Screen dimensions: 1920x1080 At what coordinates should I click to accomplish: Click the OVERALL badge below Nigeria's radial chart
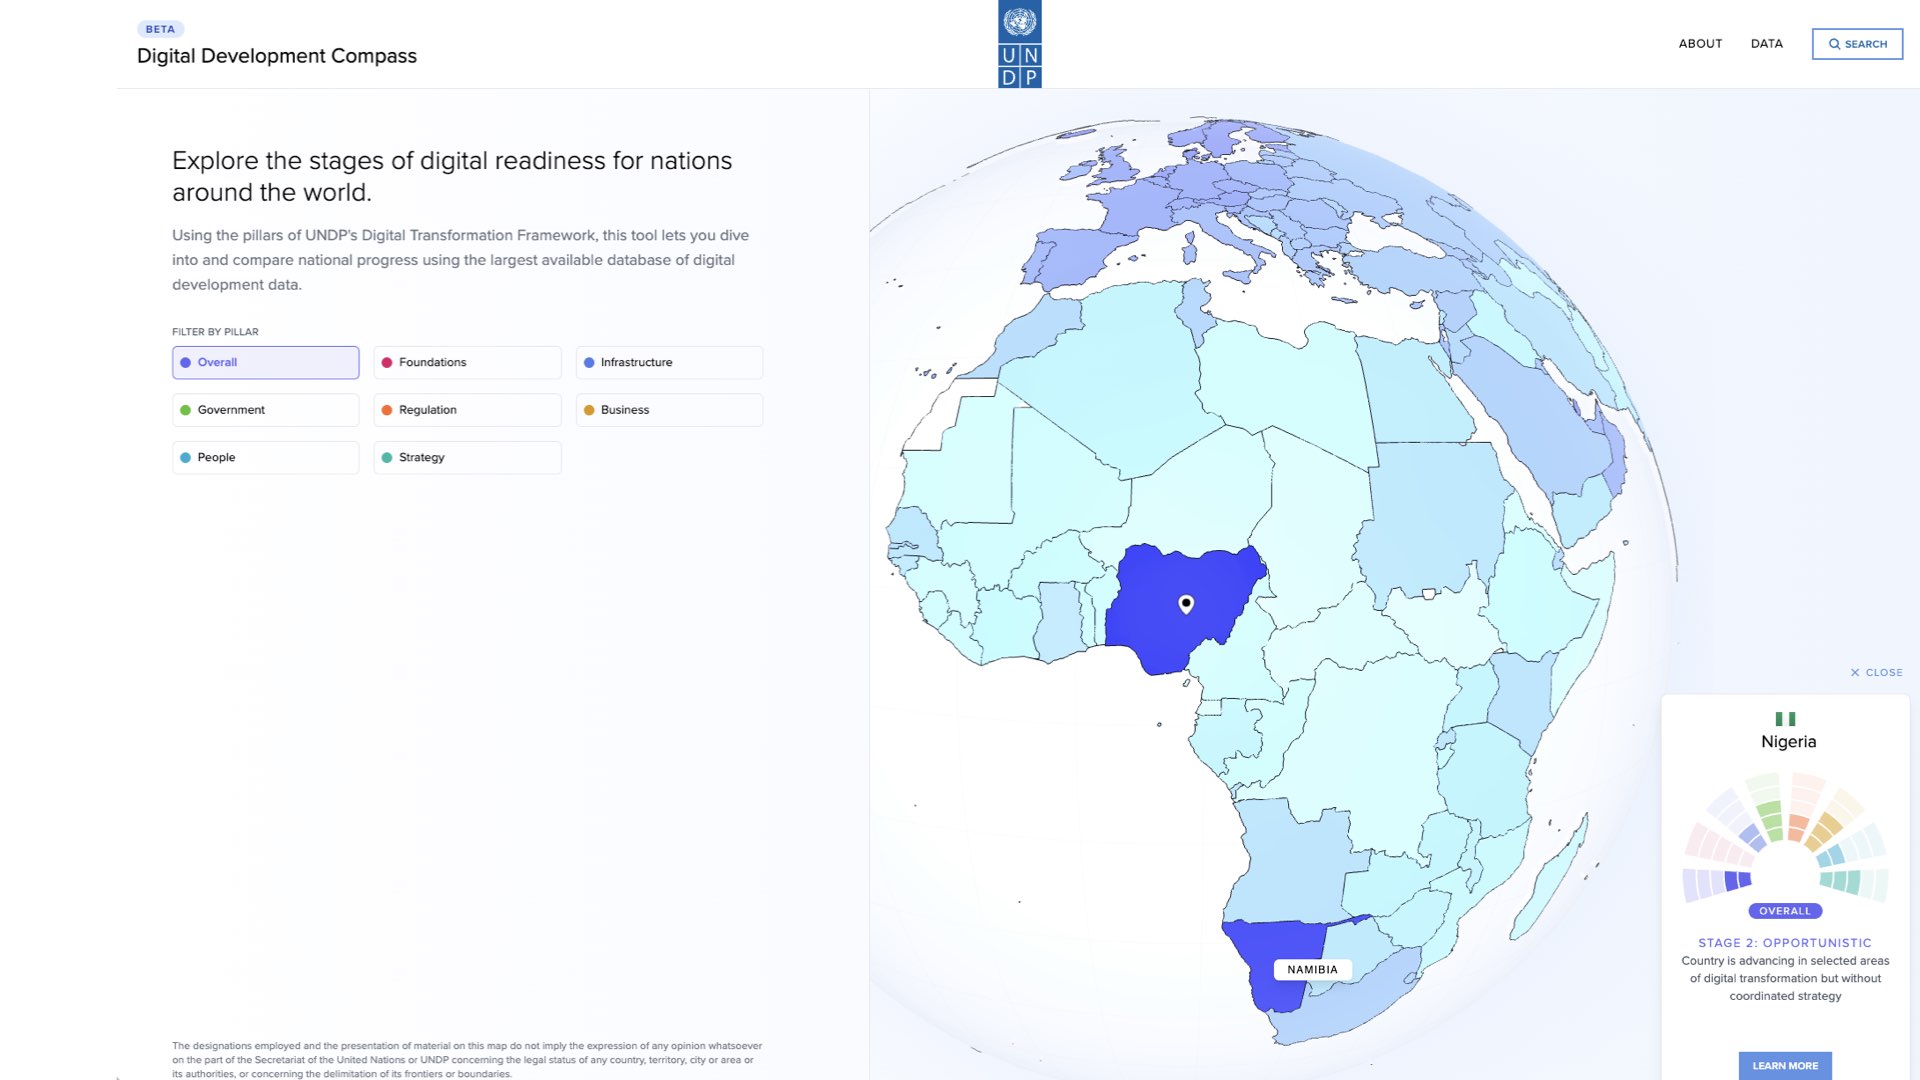(x=1787, y=910)
